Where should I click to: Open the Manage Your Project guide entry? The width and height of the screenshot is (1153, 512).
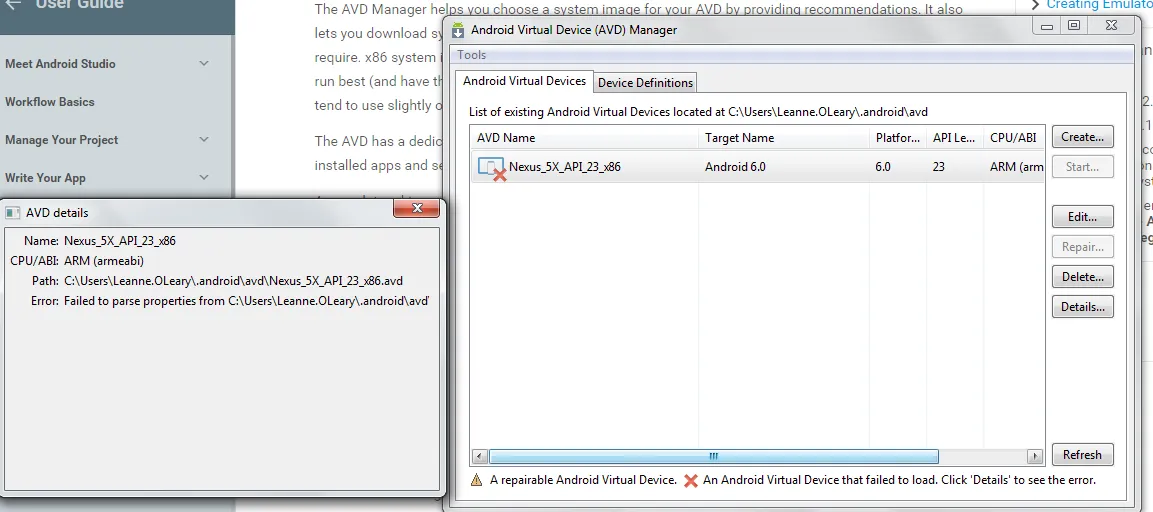click(x=62, y=140)
